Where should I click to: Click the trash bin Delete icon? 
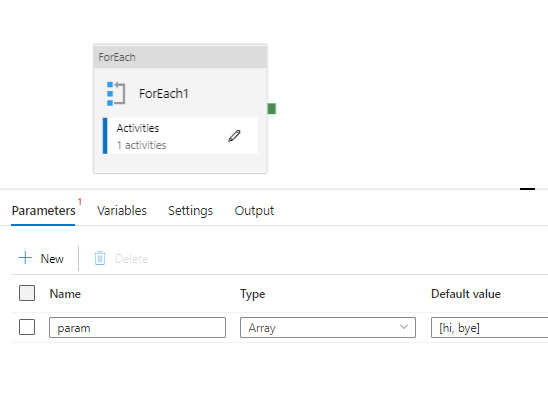(100, 259)
